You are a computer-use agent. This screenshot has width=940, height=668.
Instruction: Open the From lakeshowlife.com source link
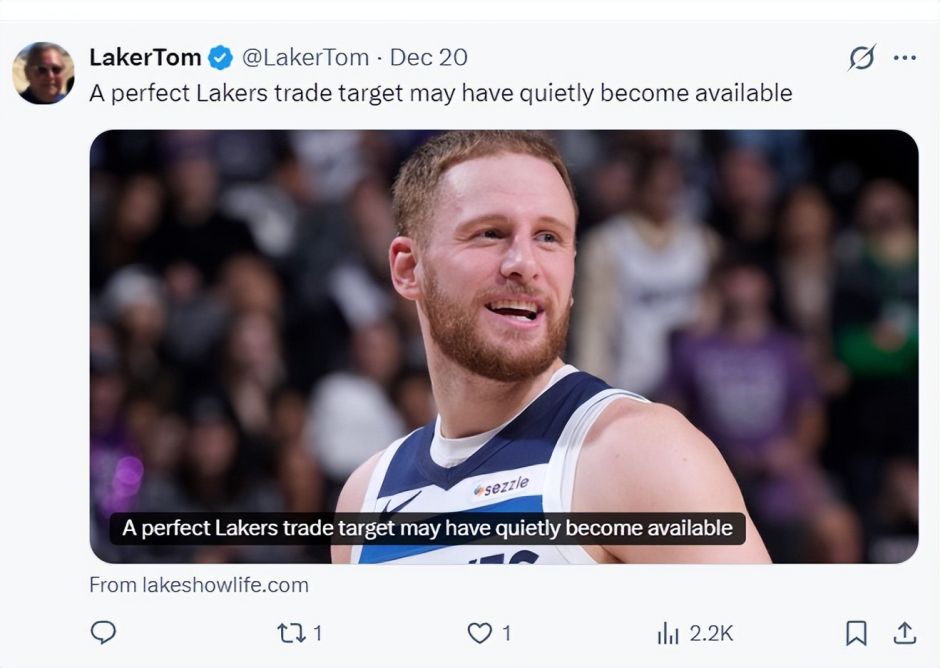tap(198, 585)
